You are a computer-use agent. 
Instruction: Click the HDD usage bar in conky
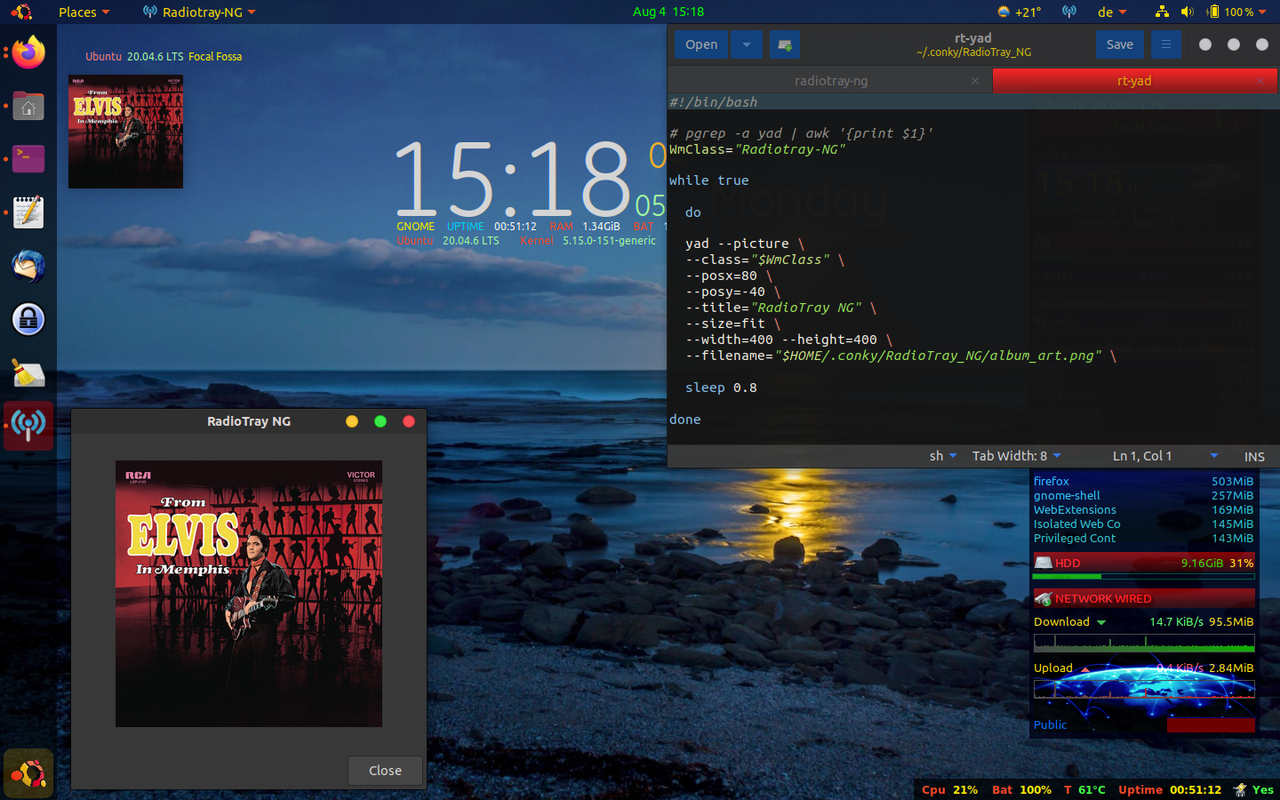[1143, 577]
